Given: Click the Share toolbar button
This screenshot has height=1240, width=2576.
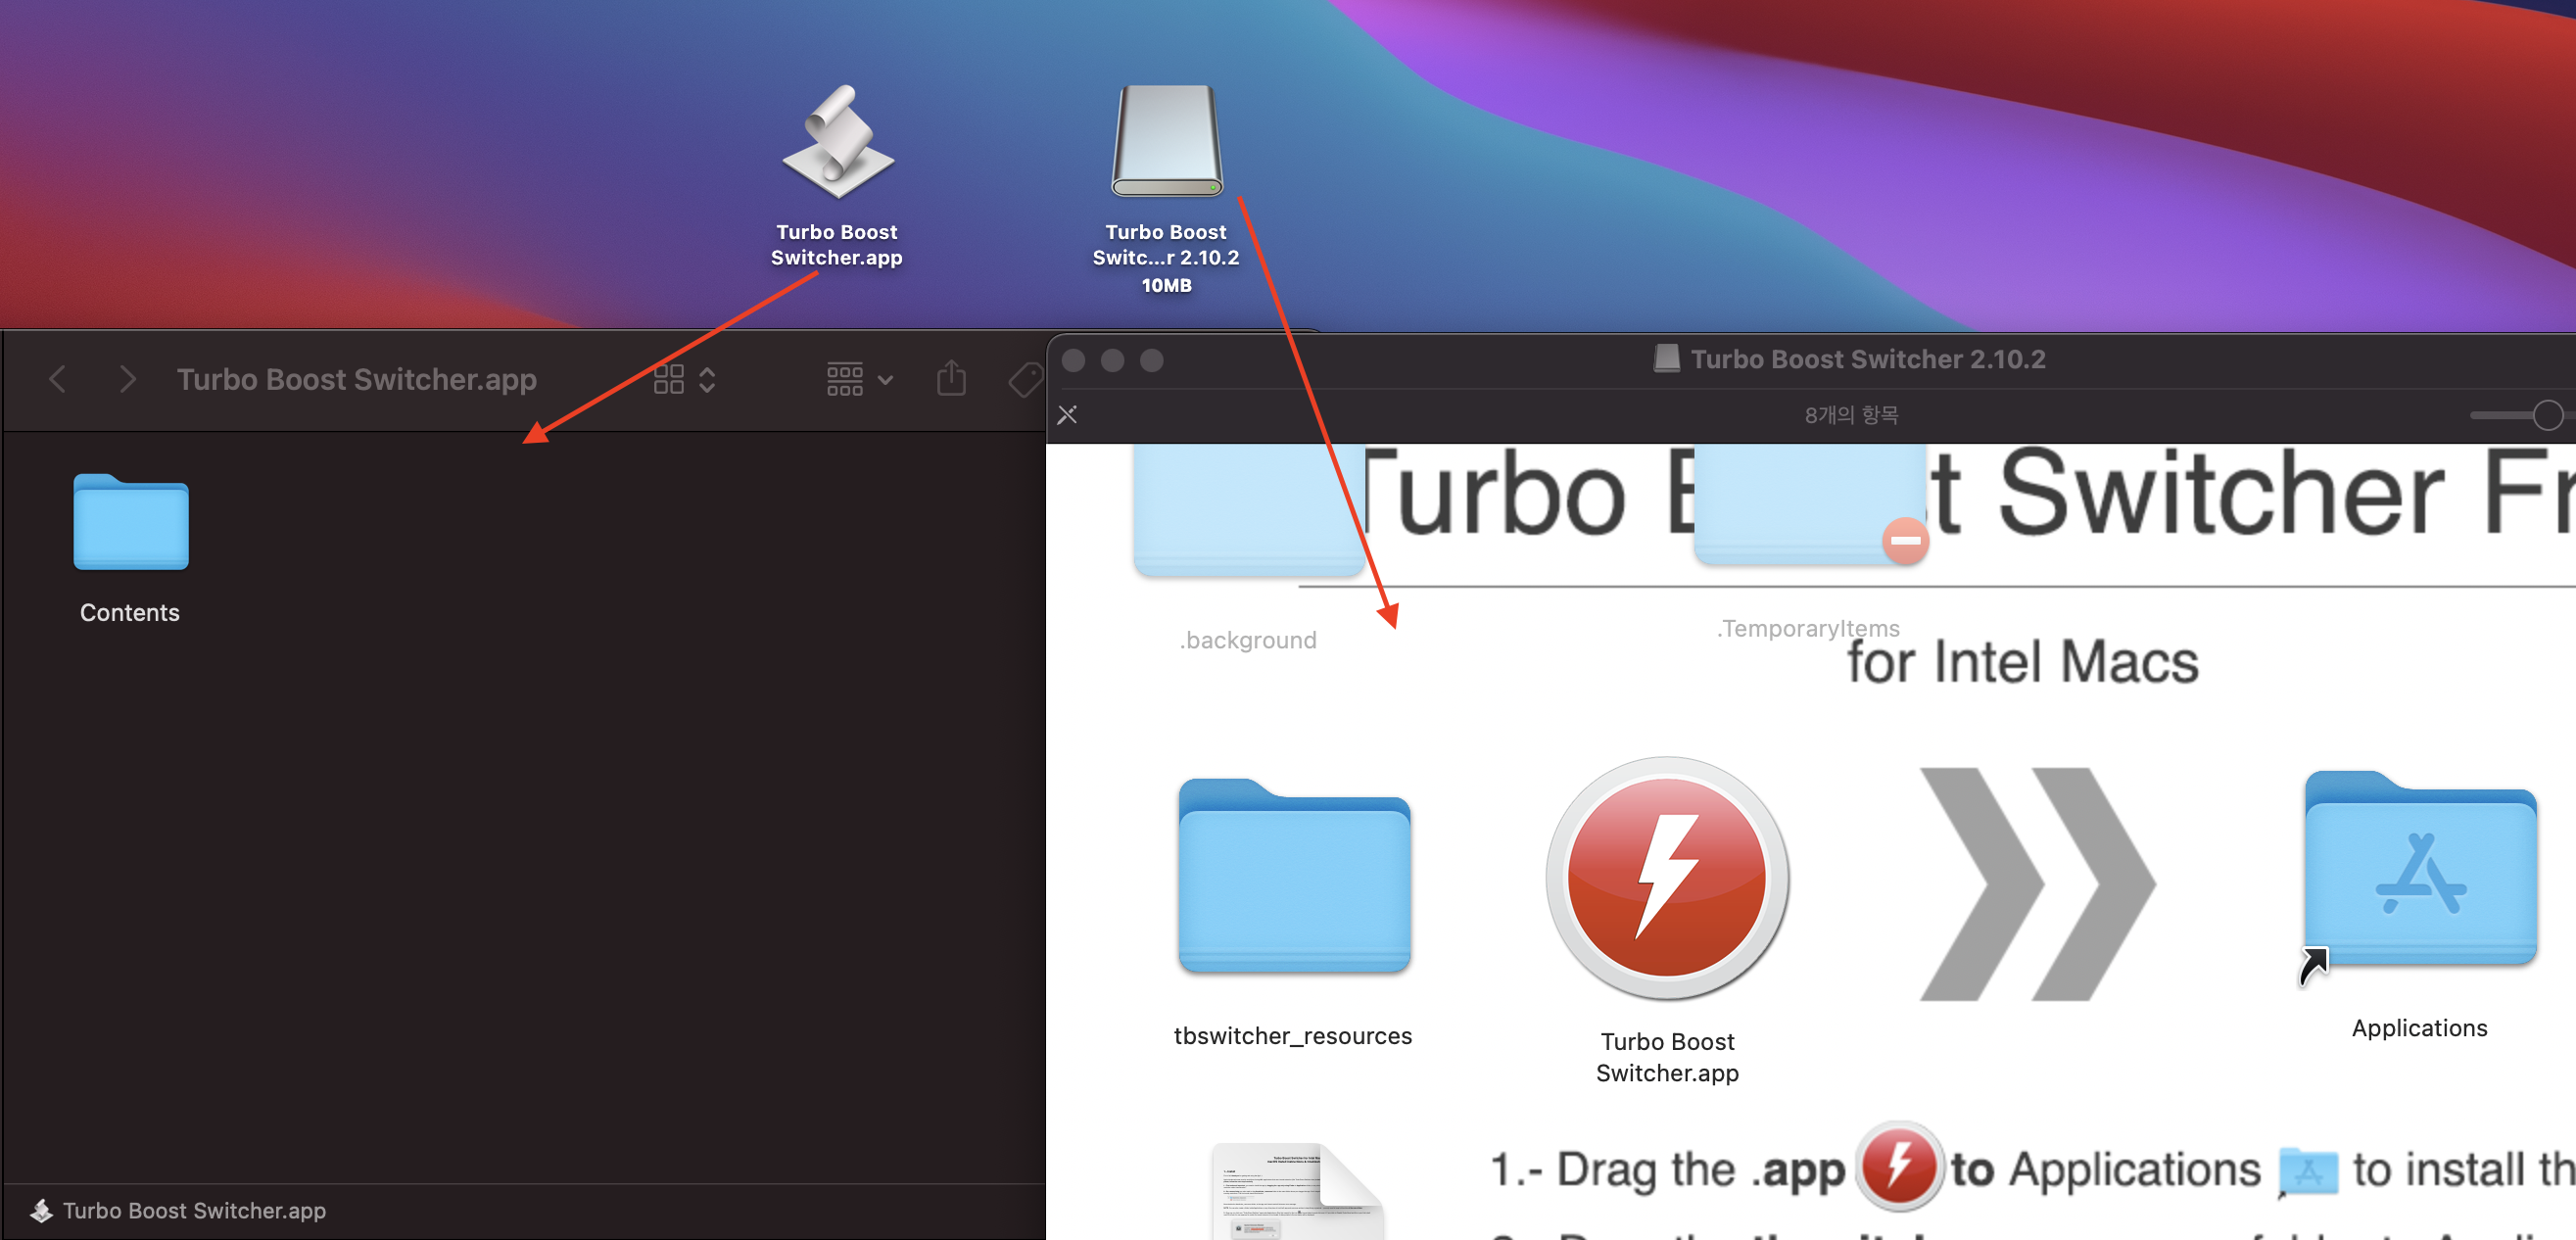Looking at the screenshot, I should coord(951,379).
